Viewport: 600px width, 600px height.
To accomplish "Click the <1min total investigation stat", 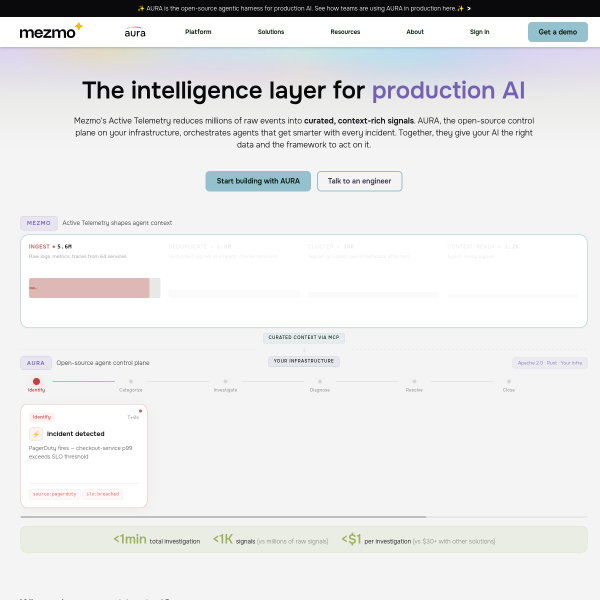I will click(x=157, y=540).
